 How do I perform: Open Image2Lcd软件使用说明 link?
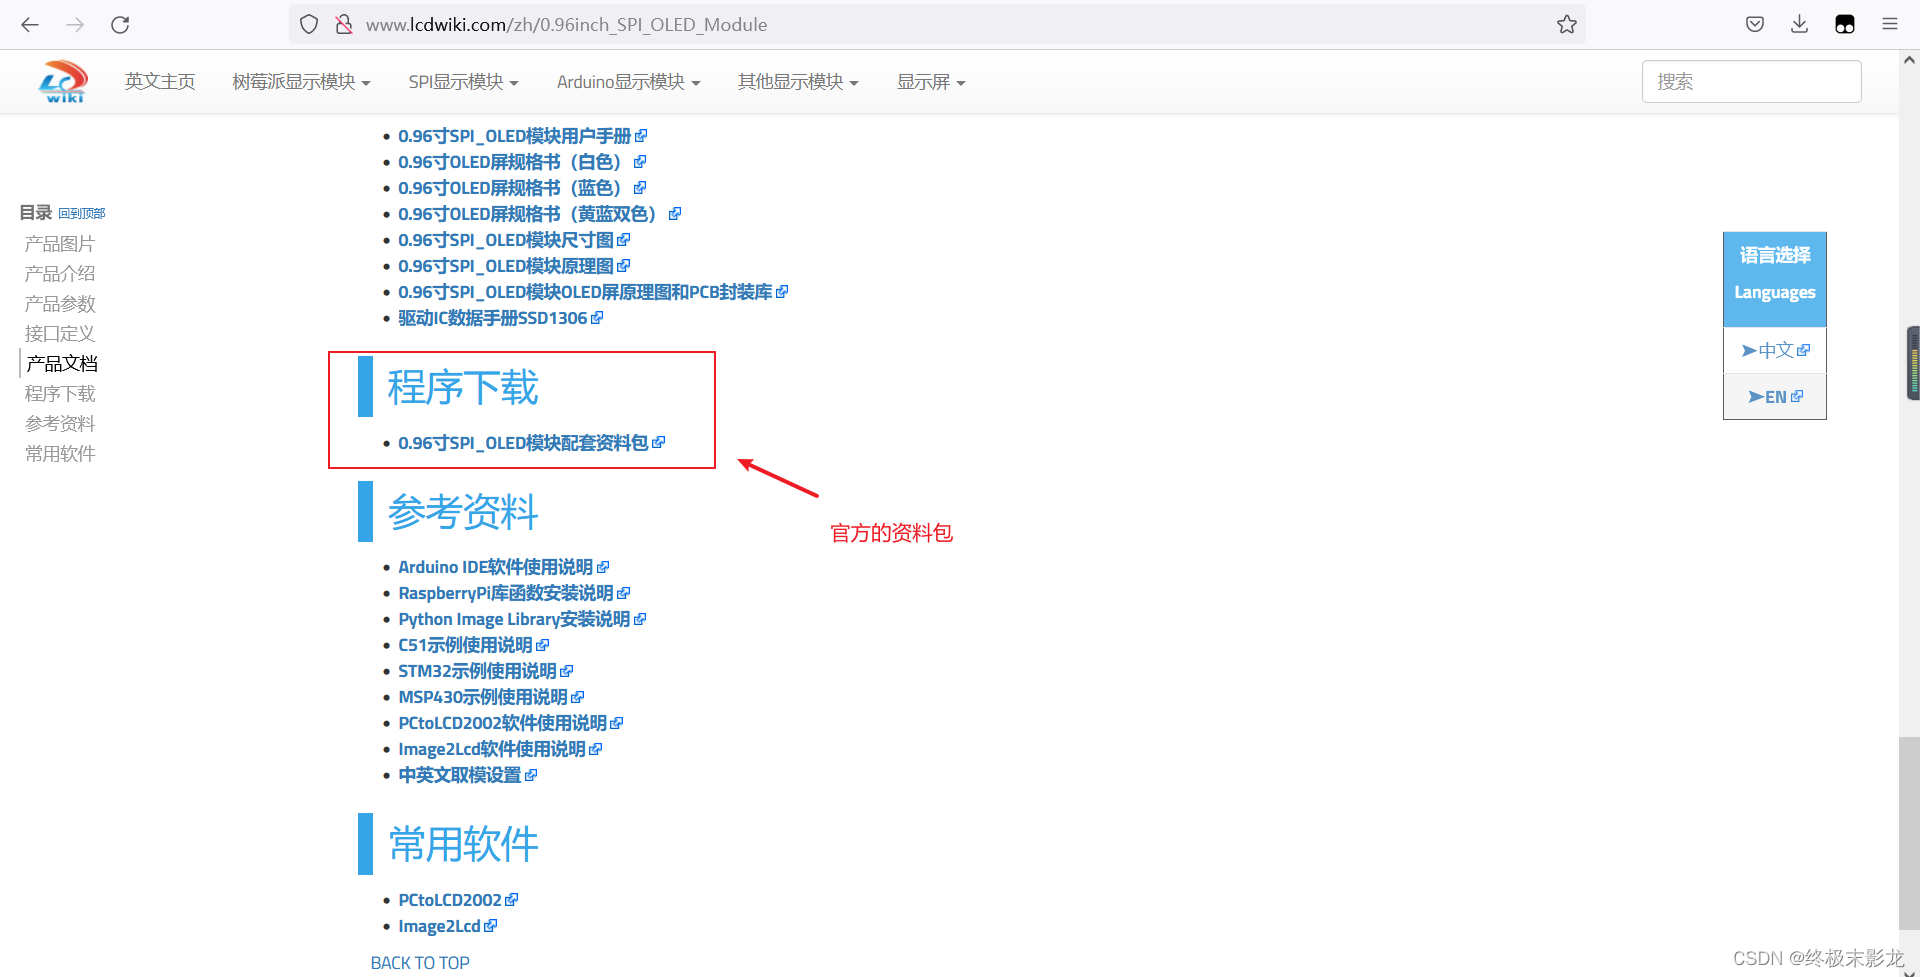[x=500, y=749]
